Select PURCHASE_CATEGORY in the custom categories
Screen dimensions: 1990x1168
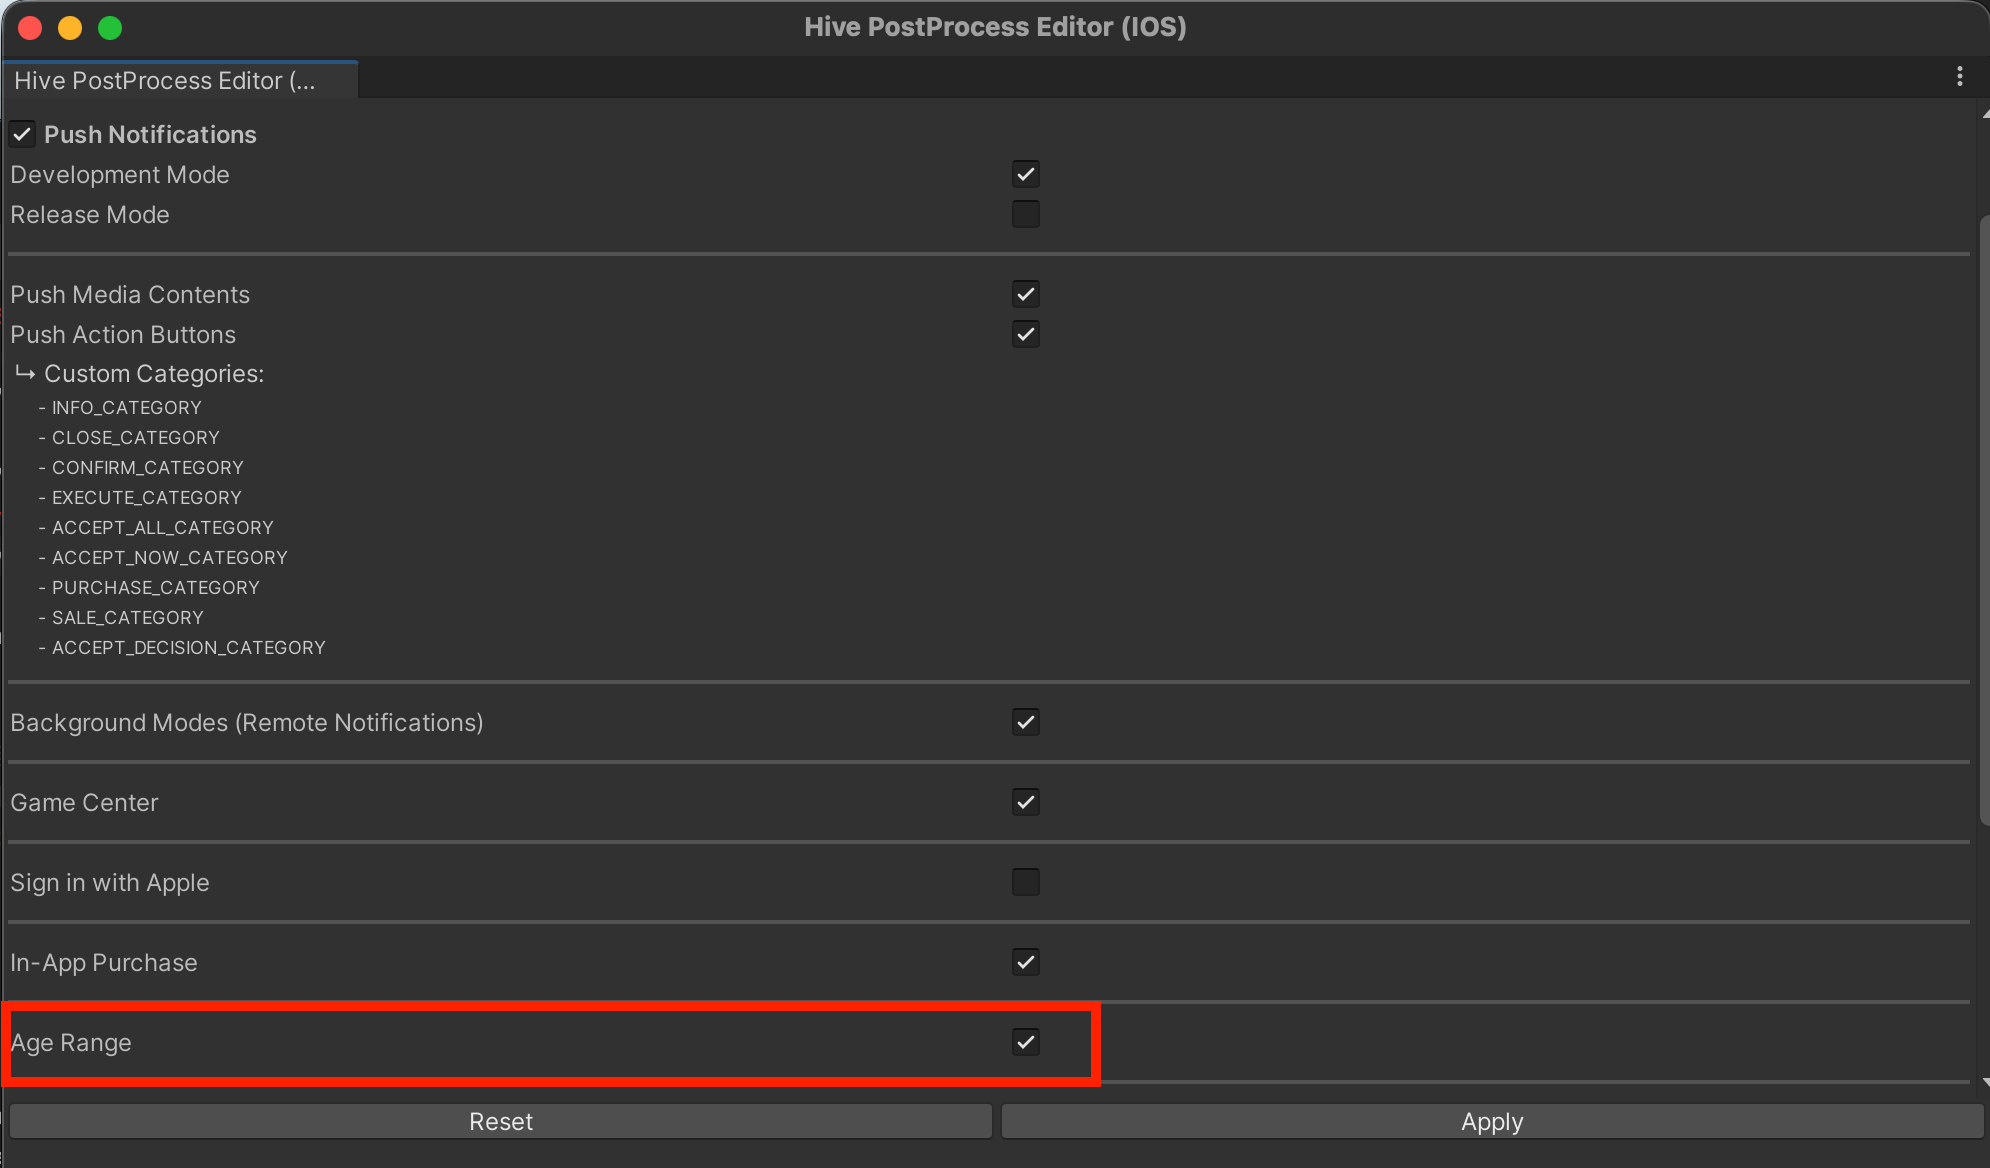click(x=155, y=588)
